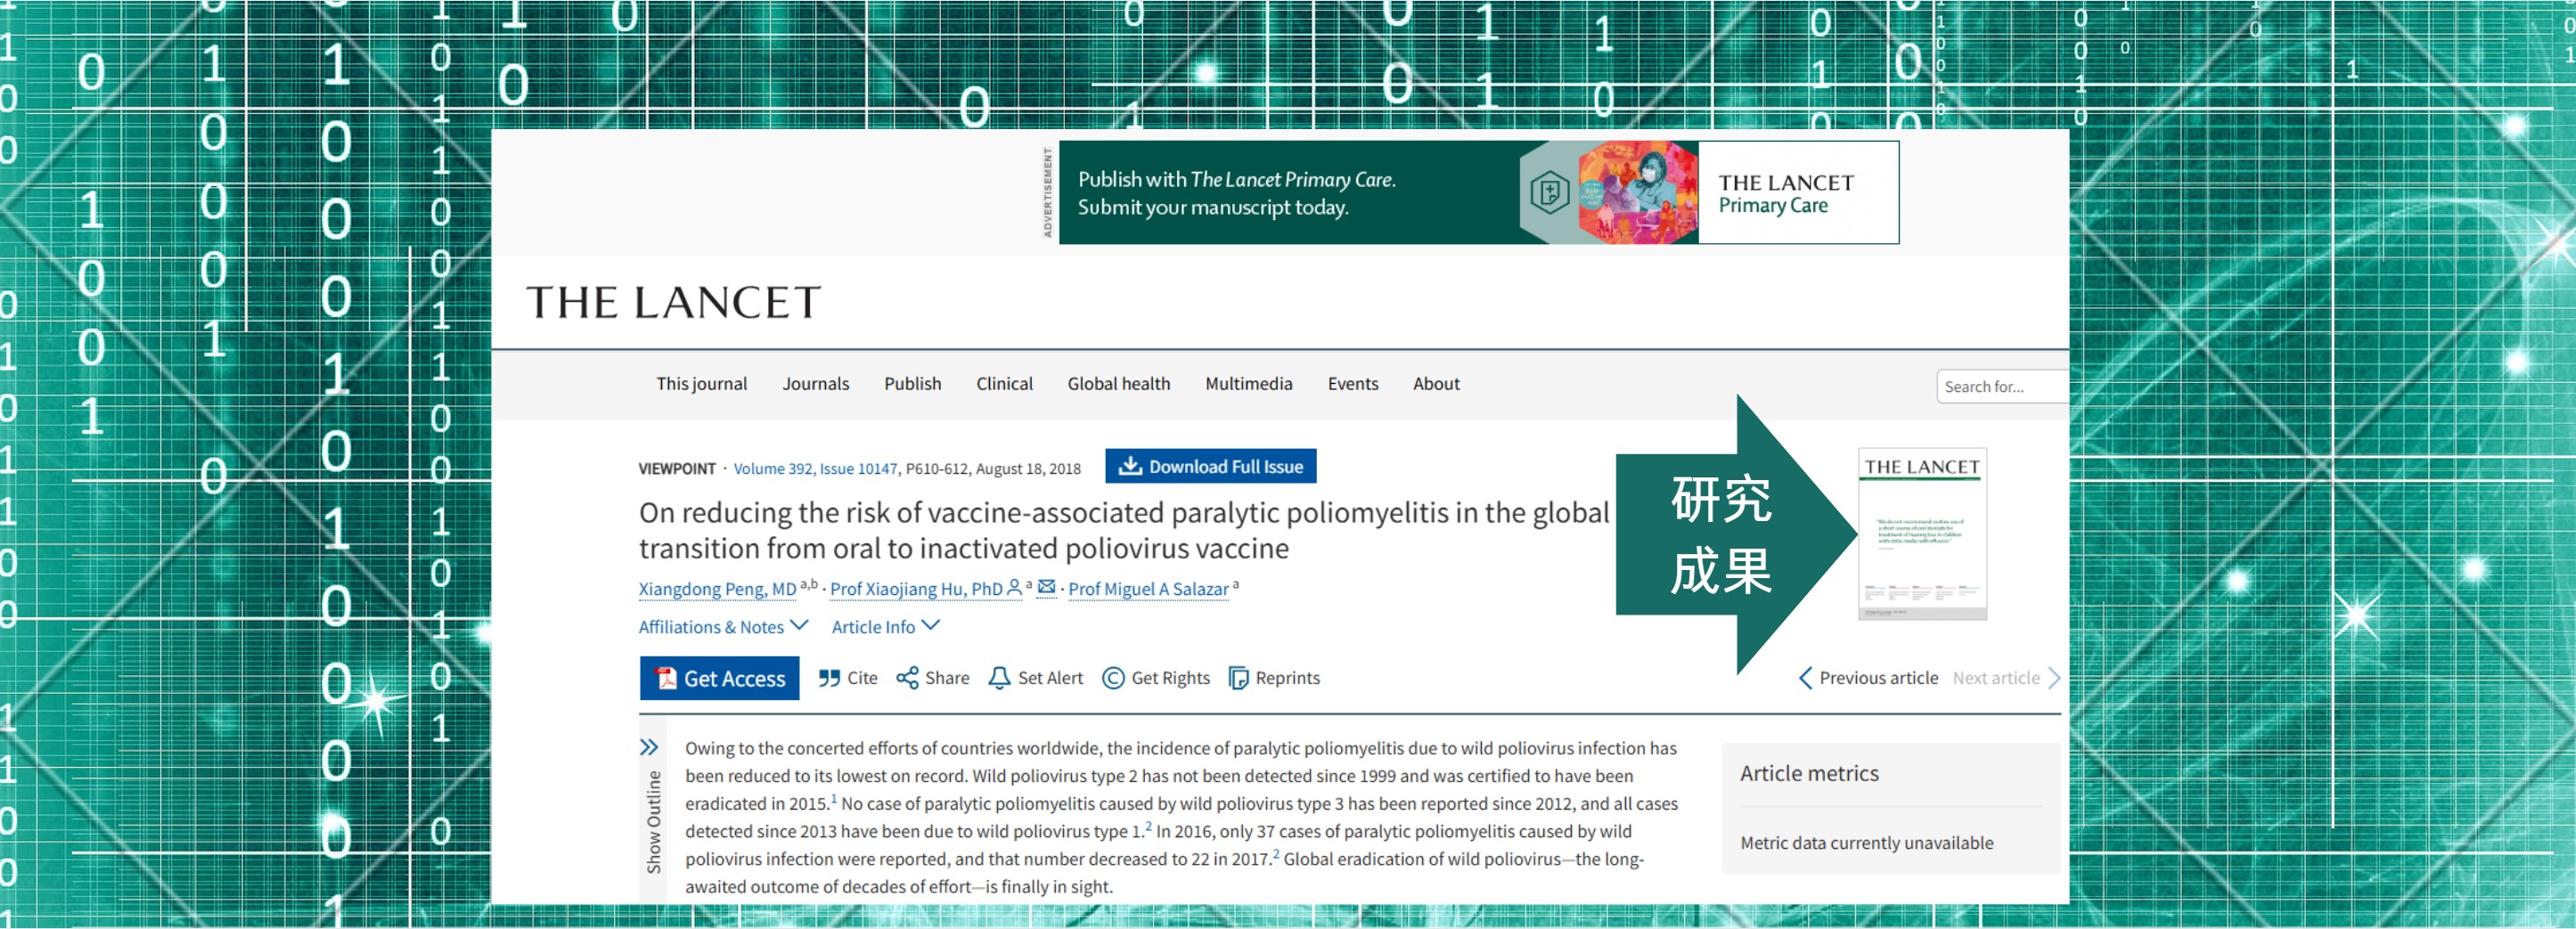
Task: Open the Multimedia menu item
Action: coord(1248,384)
